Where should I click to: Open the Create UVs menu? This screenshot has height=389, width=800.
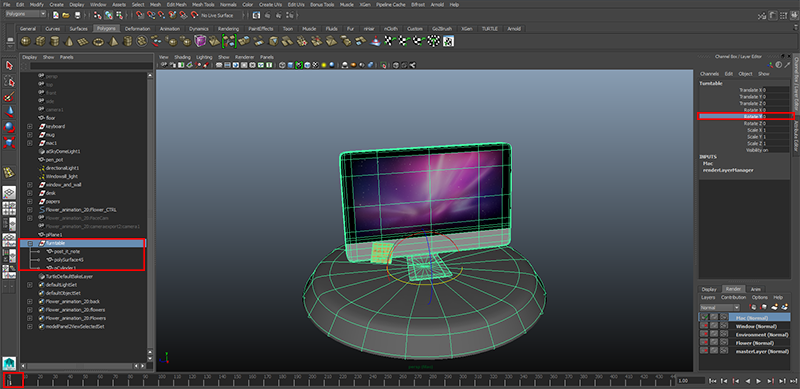270,5
